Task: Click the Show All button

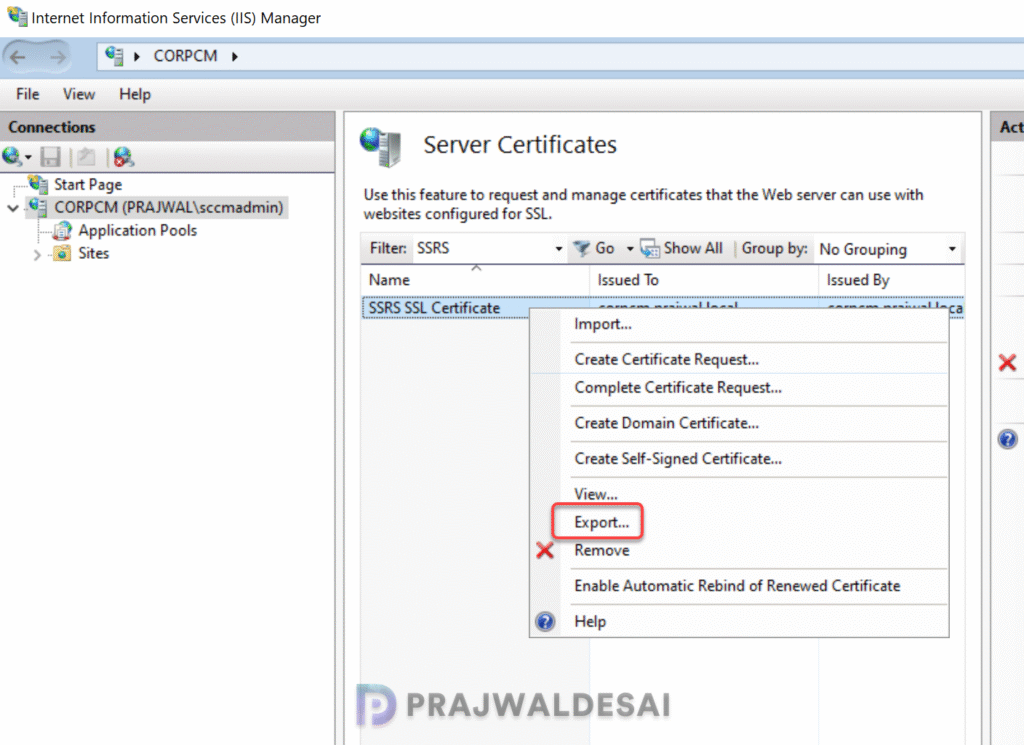Action: (x=682, y=249)
